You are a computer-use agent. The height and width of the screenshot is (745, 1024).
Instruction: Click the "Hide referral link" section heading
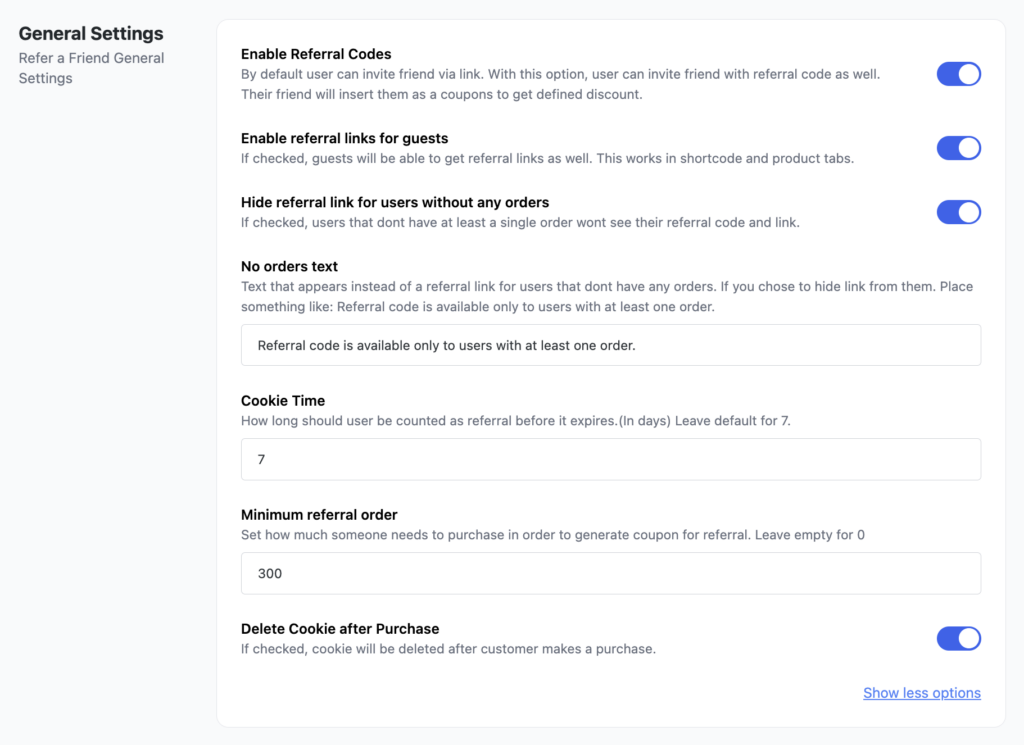394,202
